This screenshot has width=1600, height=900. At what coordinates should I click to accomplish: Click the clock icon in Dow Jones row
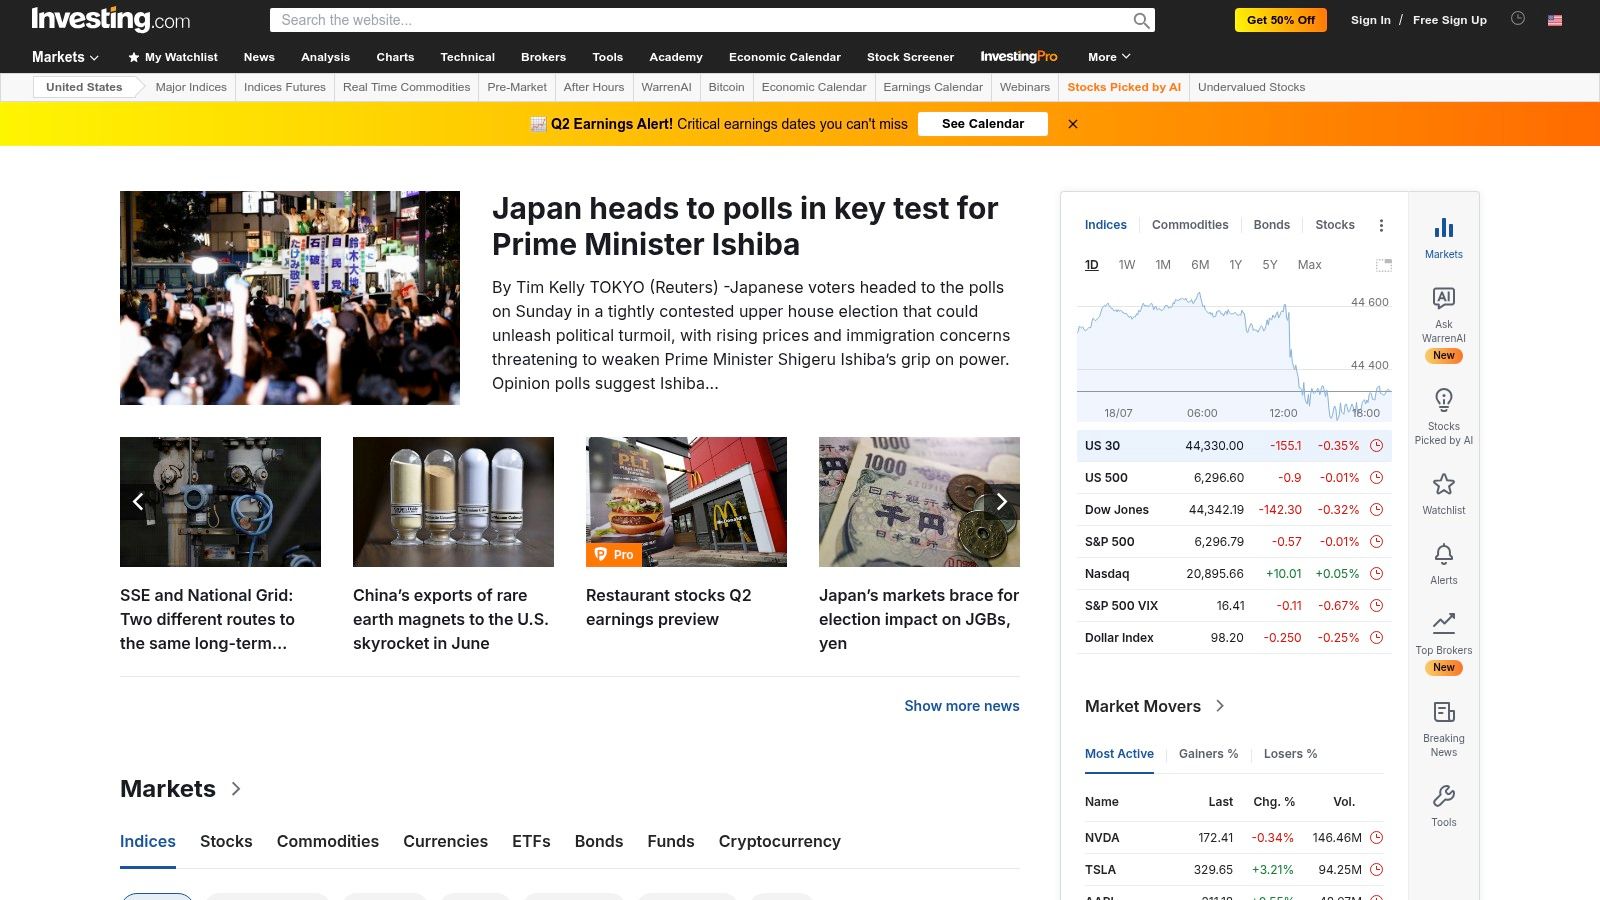[1376, 510]
